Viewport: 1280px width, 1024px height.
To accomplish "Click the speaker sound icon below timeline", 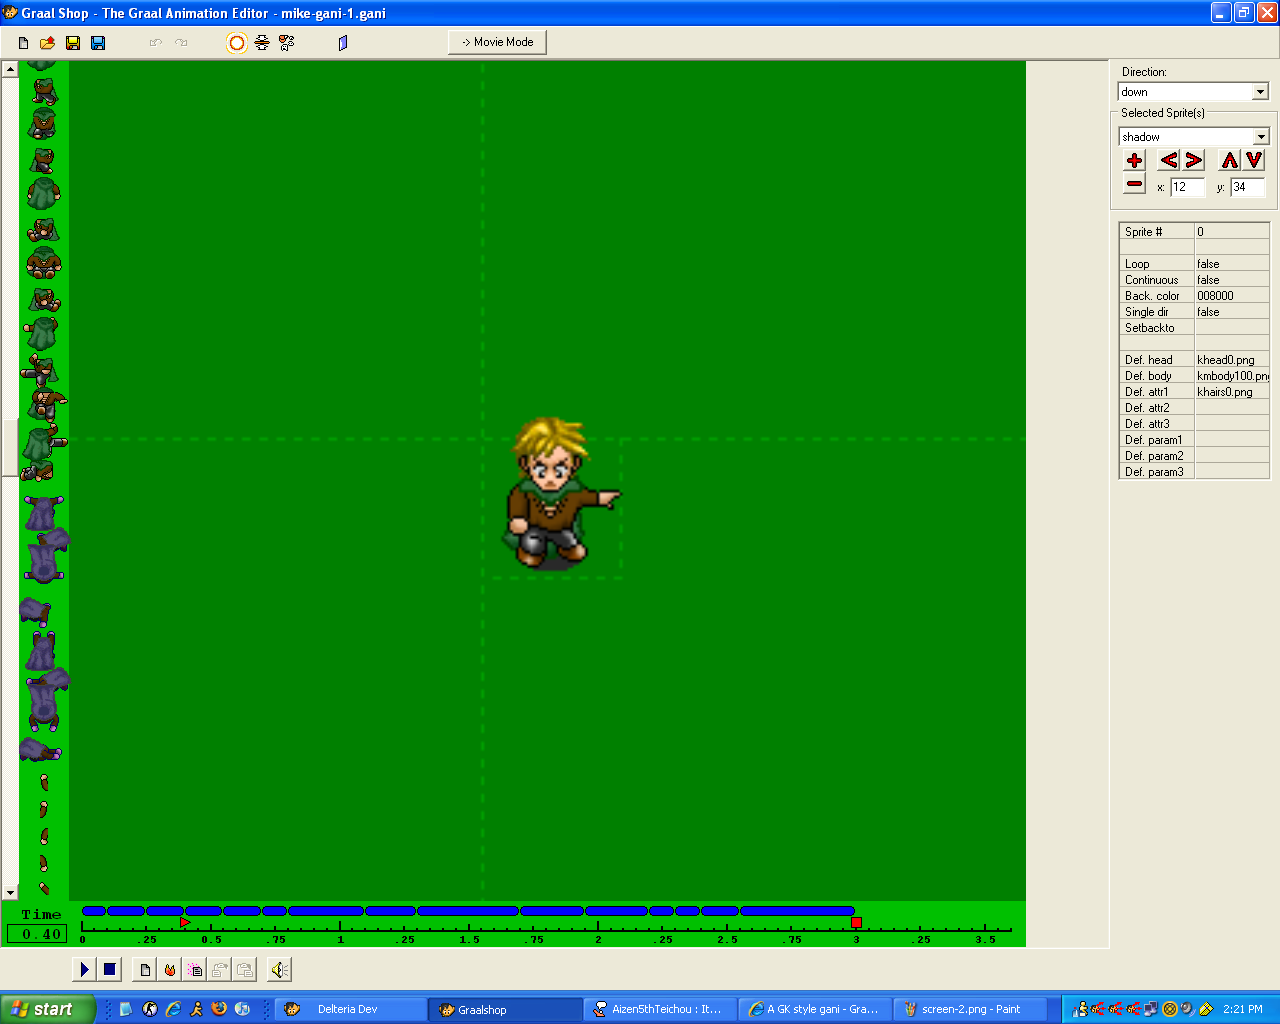I will [280, 969].
